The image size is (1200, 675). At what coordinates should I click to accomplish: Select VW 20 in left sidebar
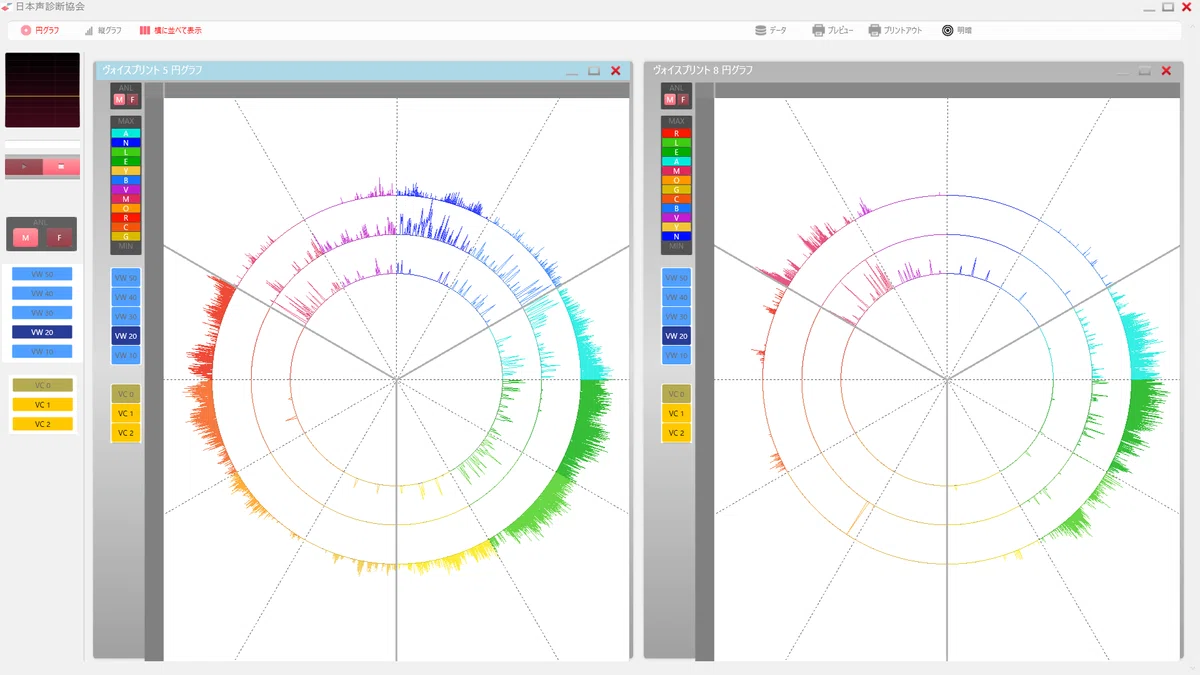[x=42, y=332]
